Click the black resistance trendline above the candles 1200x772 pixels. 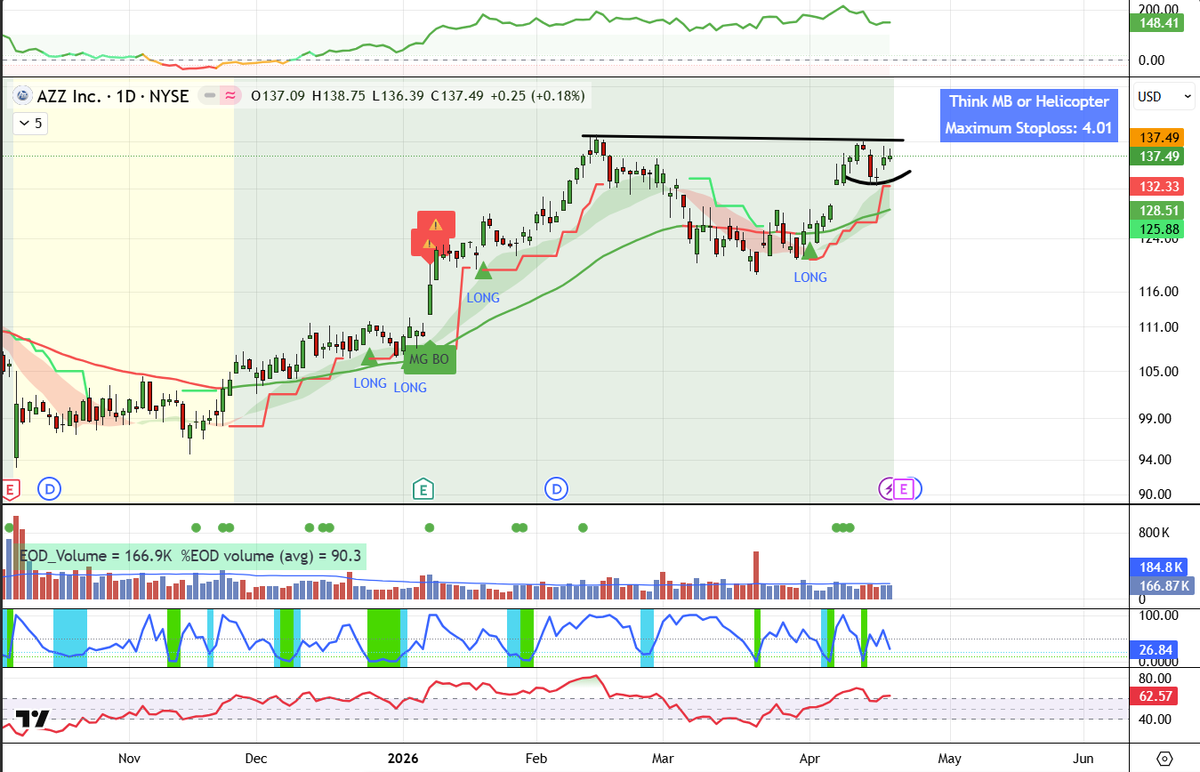pyautogui.click(x=743, y=137)
